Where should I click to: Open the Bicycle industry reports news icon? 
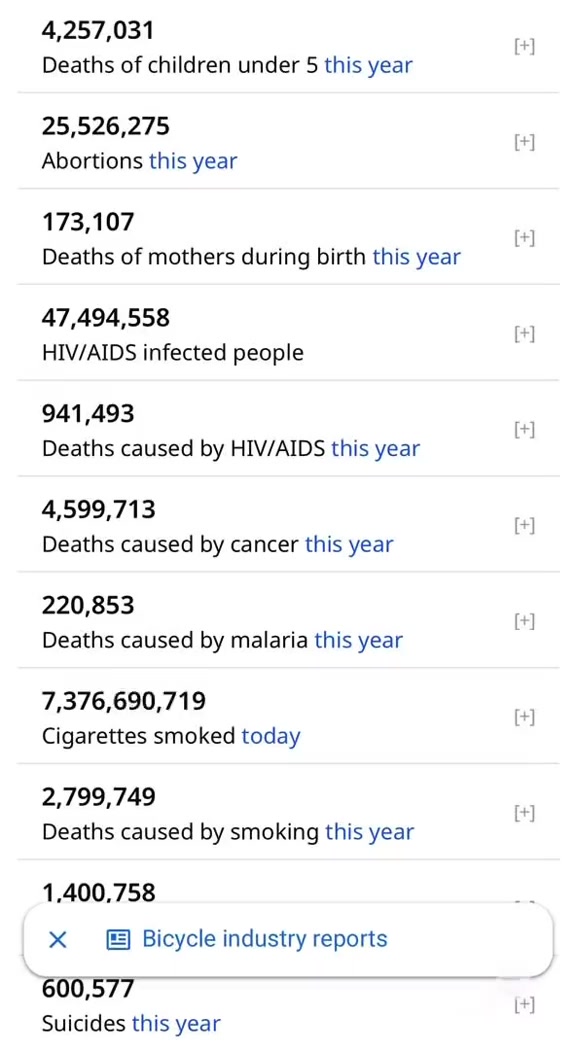118,940
